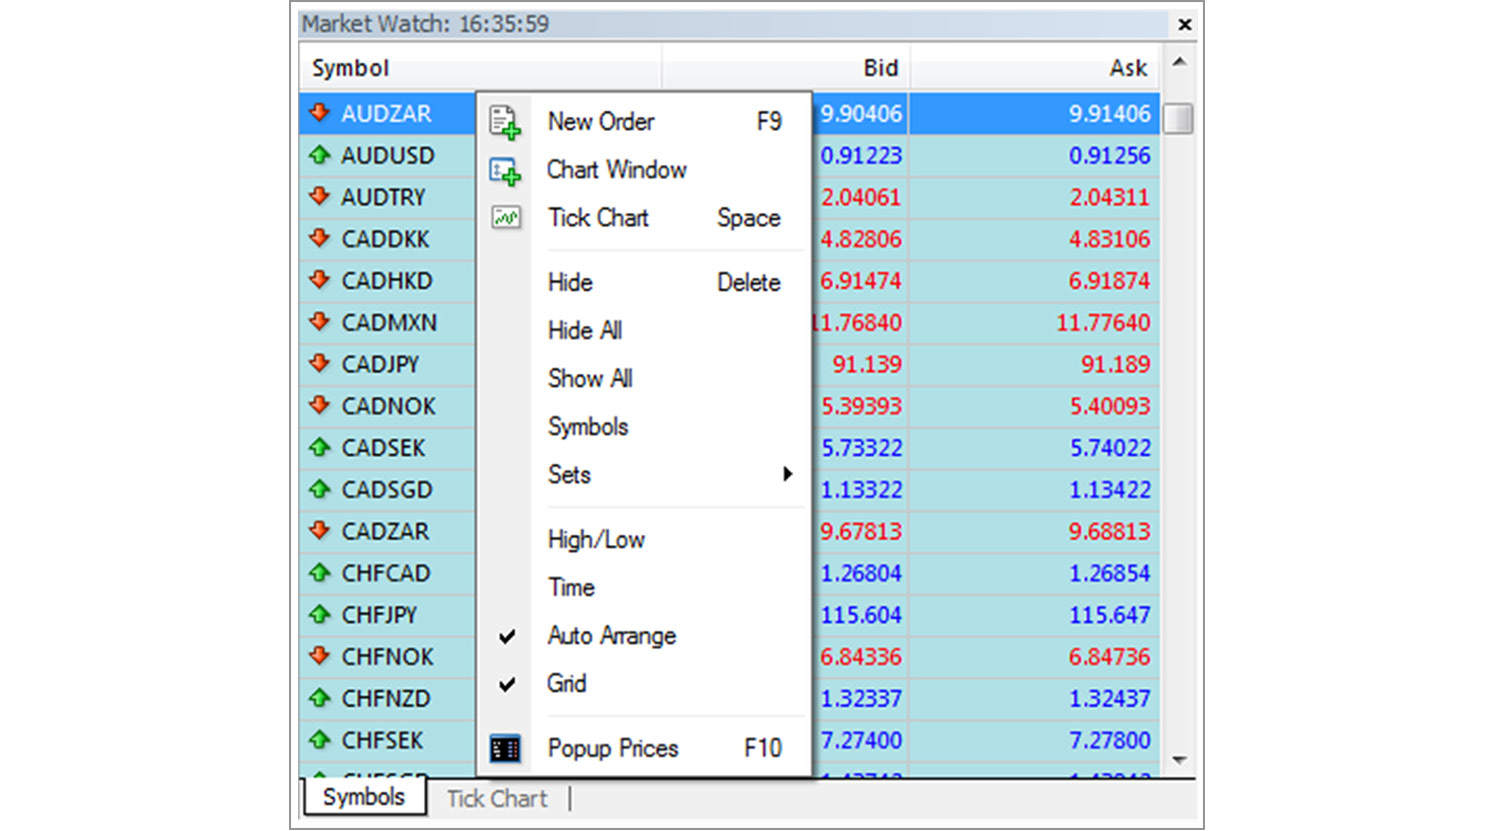The height and width of the screenshot is (831, 1500).
Task: Click the red down arrow next to AUDZAR
Action: [320, 113]
